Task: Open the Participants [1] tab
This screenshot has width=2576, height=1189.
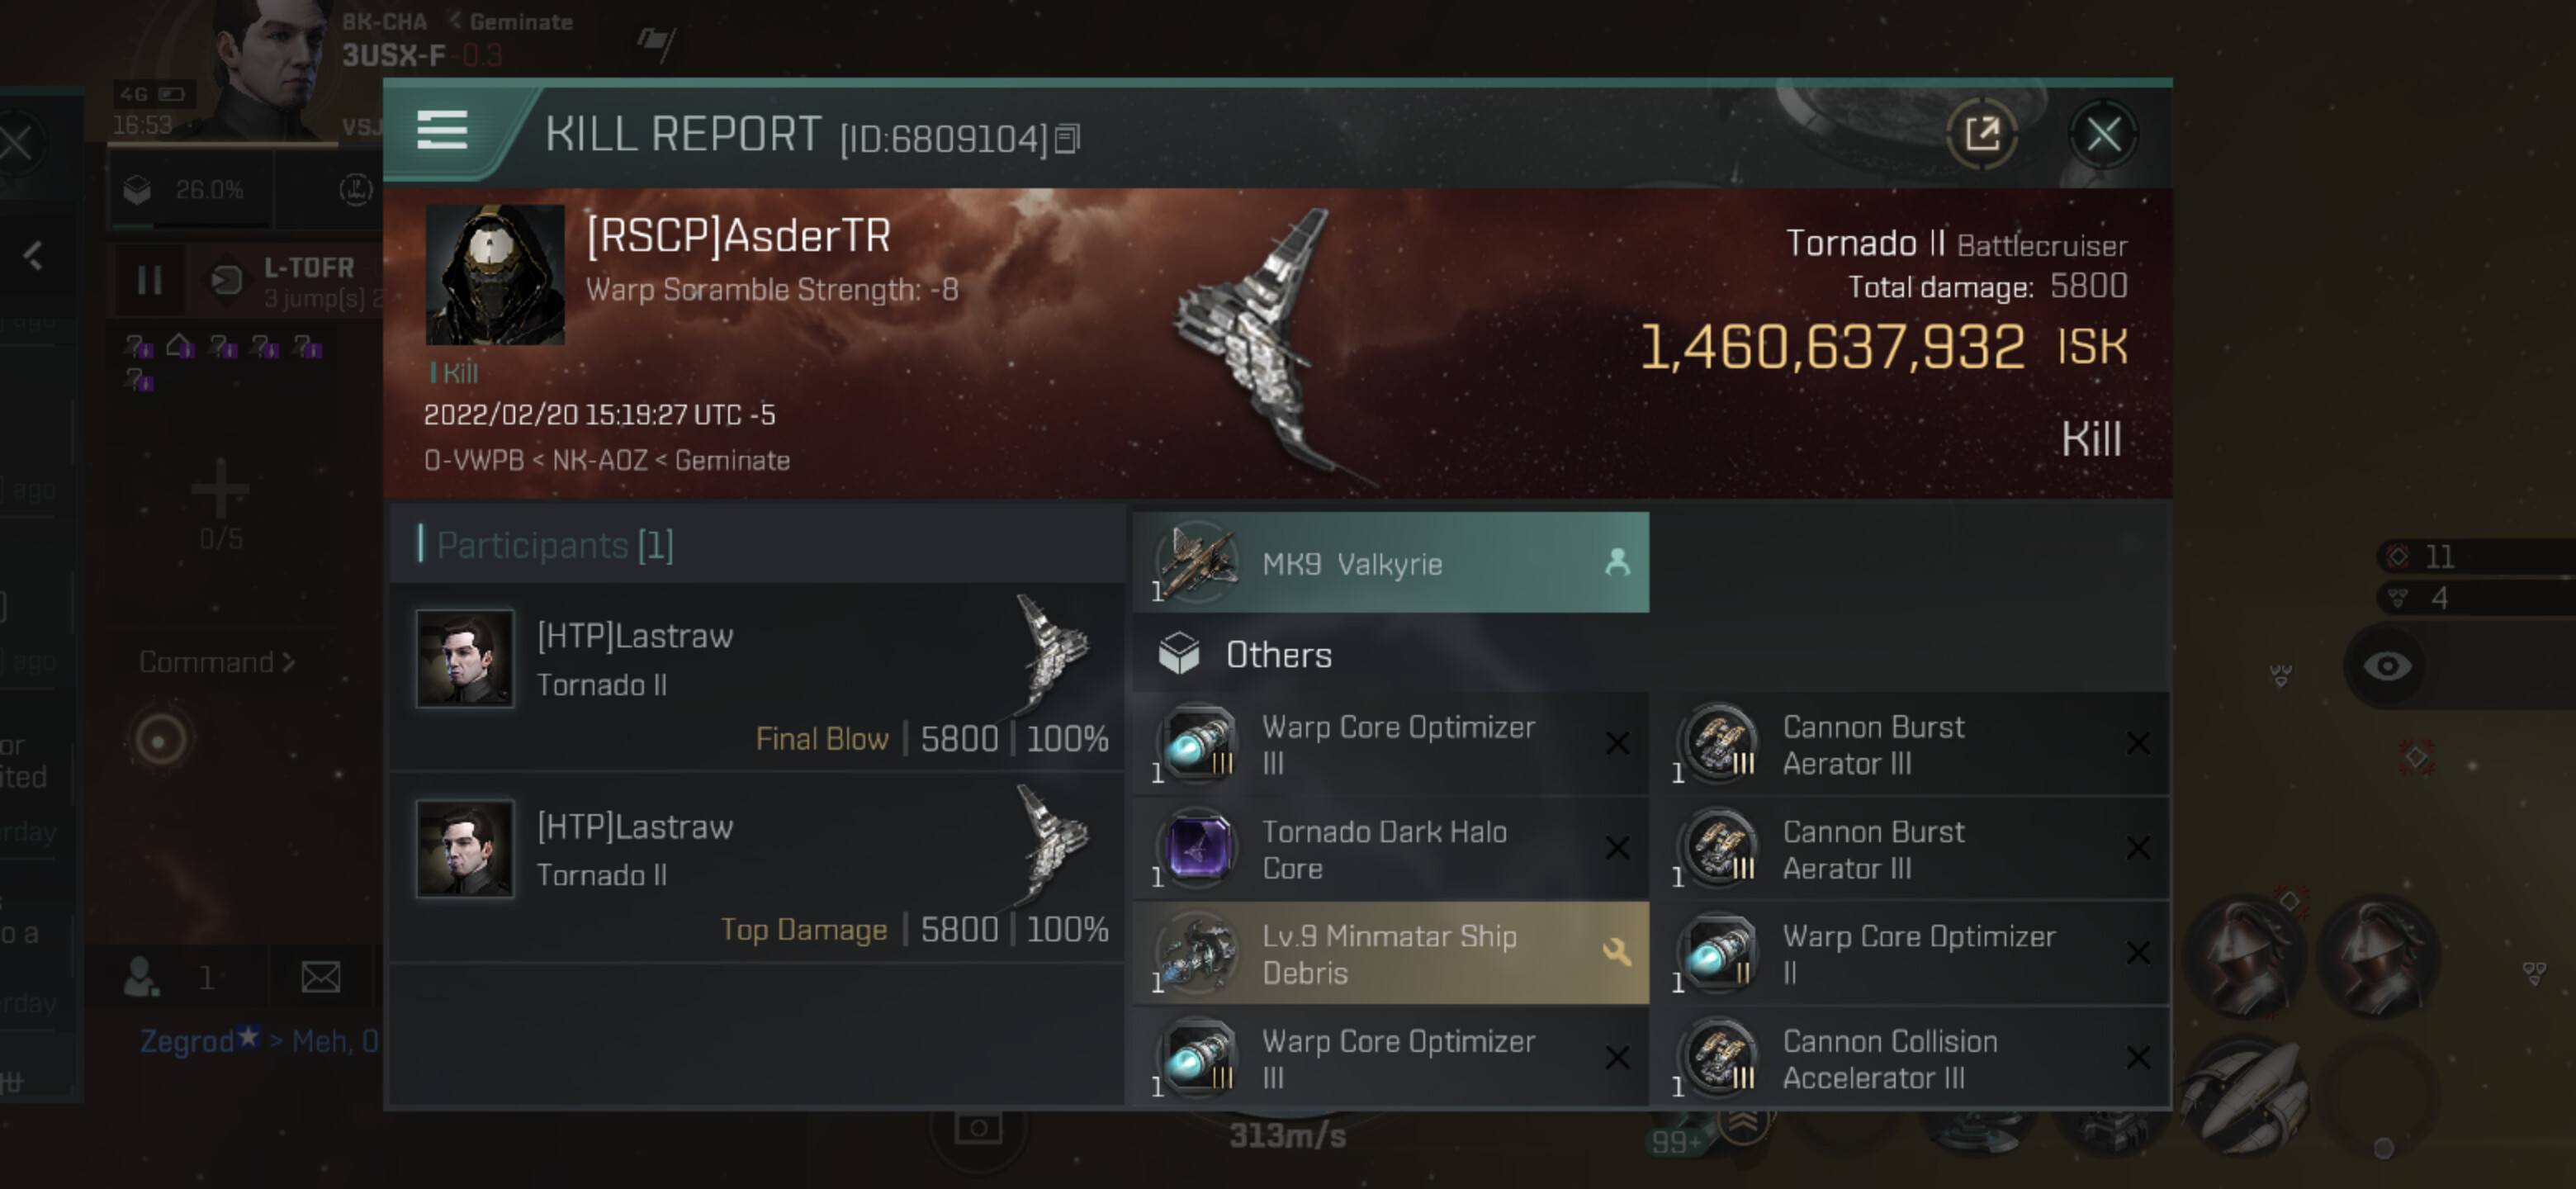Action: coord(555,546)
